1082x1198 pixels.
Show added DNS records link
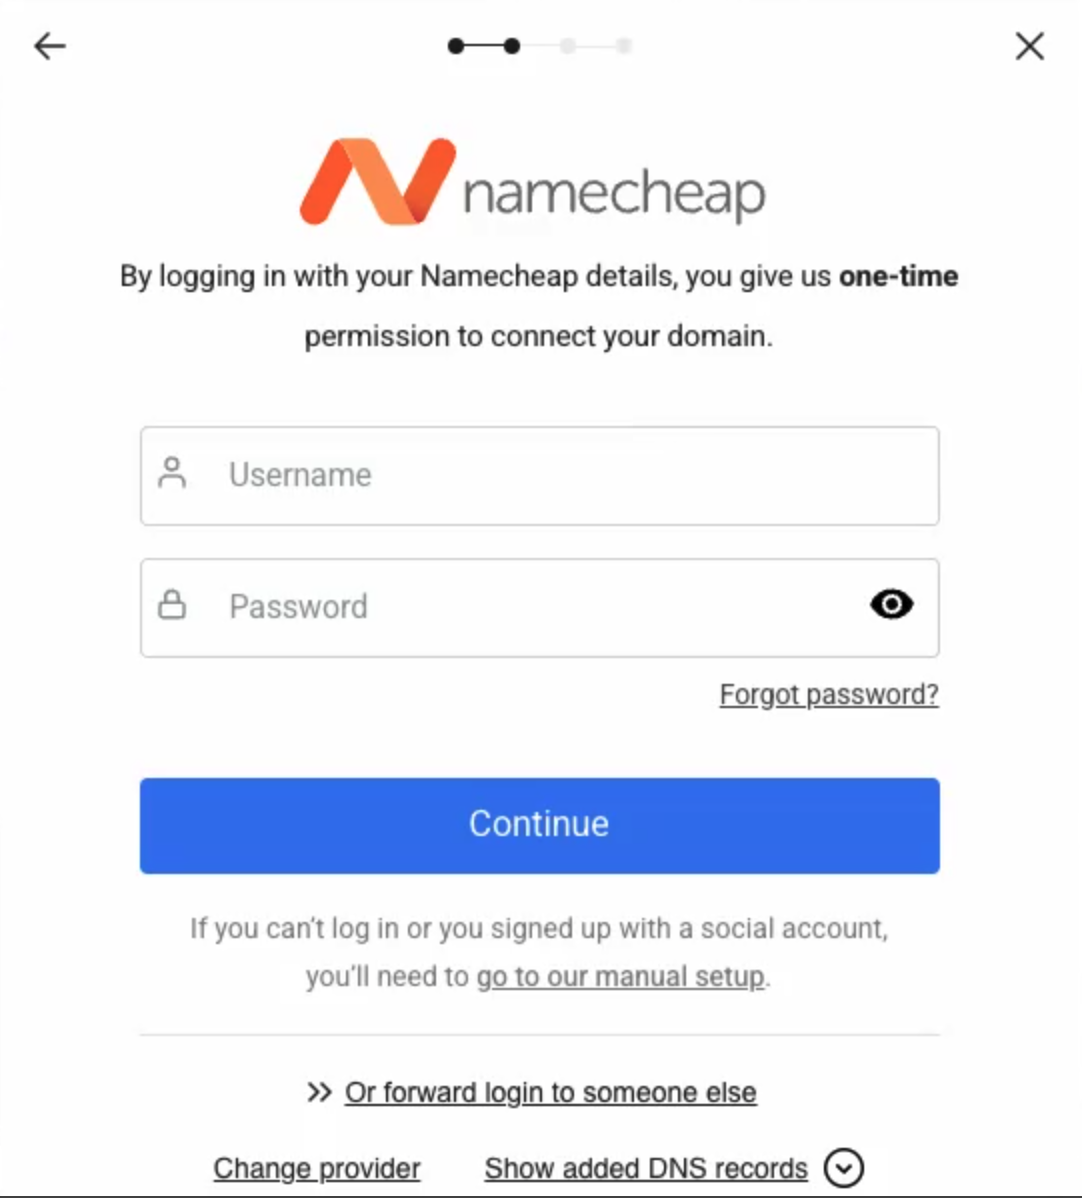pyautogui.click(x=646, y=1168)
